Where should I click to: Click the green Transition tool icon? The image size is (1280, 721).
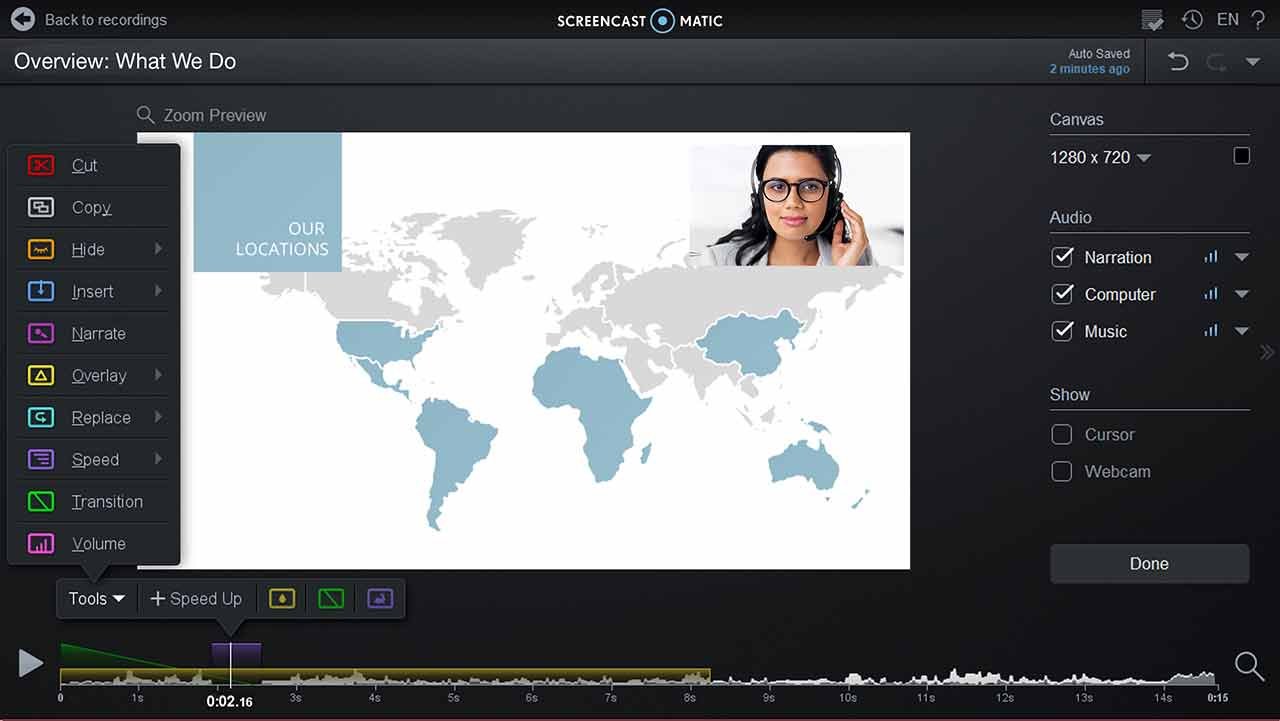[41, 502]
